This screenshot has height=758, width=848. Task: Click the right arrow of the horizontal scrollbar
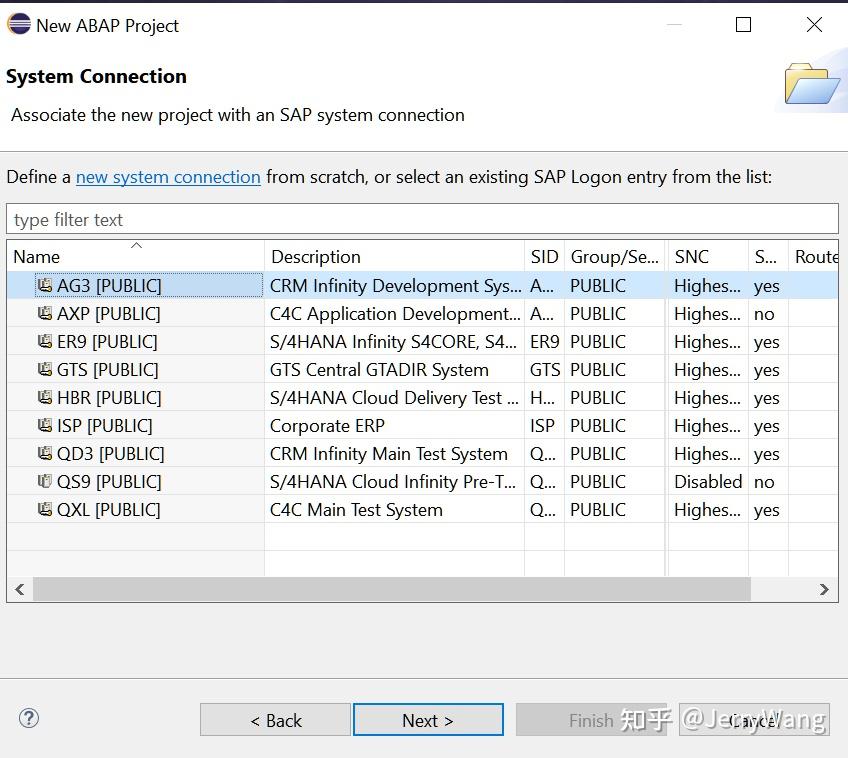[824, 589]
